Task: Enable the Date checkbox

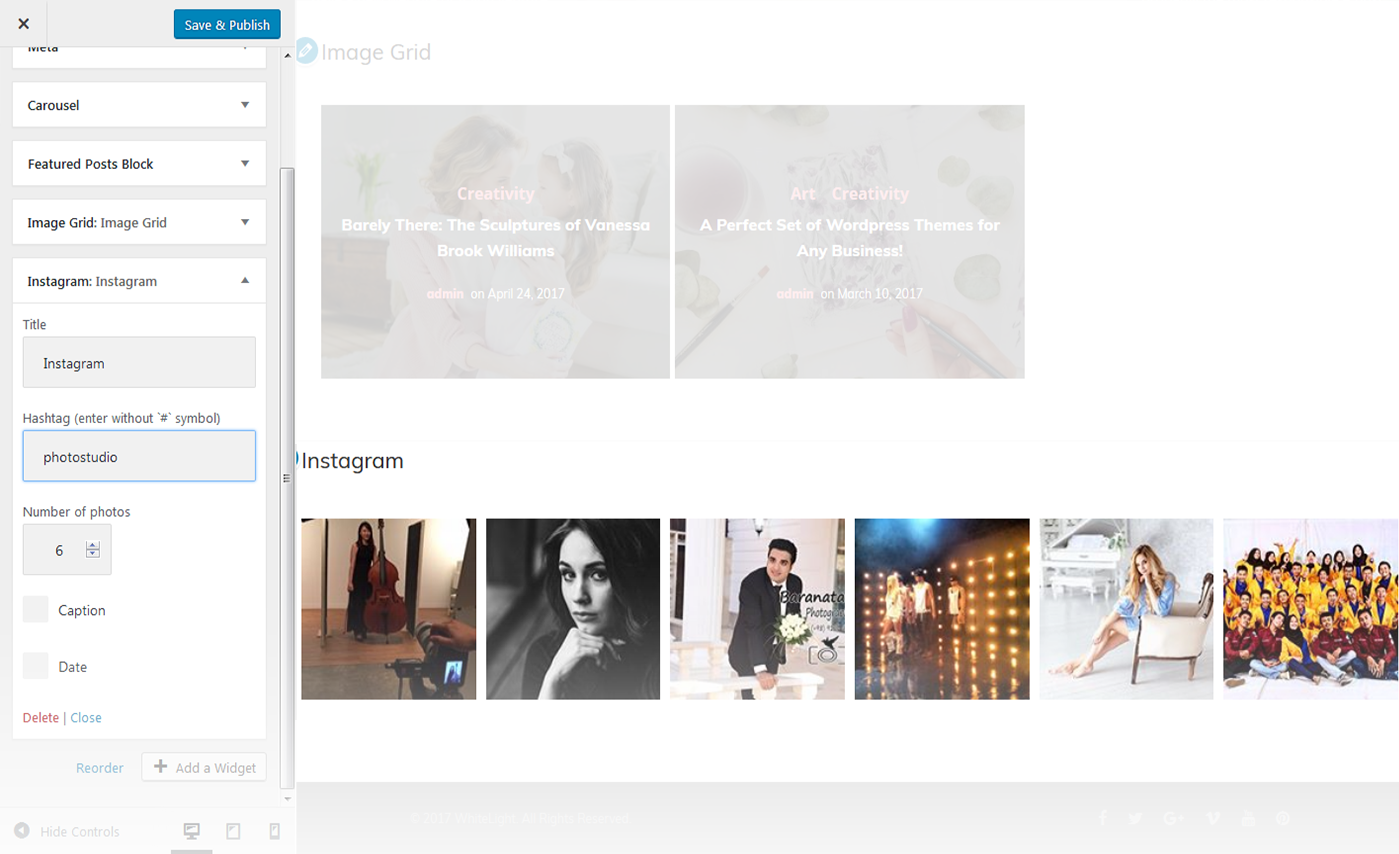Action: [35, 665]
